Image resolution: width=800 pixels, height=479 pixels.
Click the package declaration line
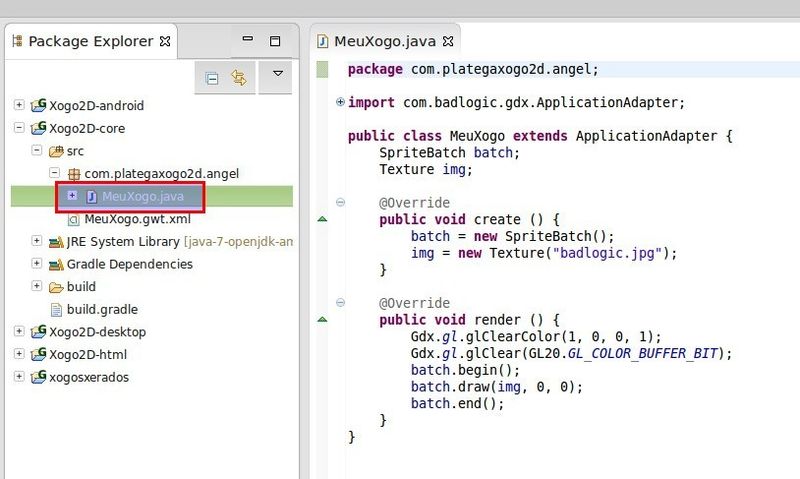[x=473, y=69]
